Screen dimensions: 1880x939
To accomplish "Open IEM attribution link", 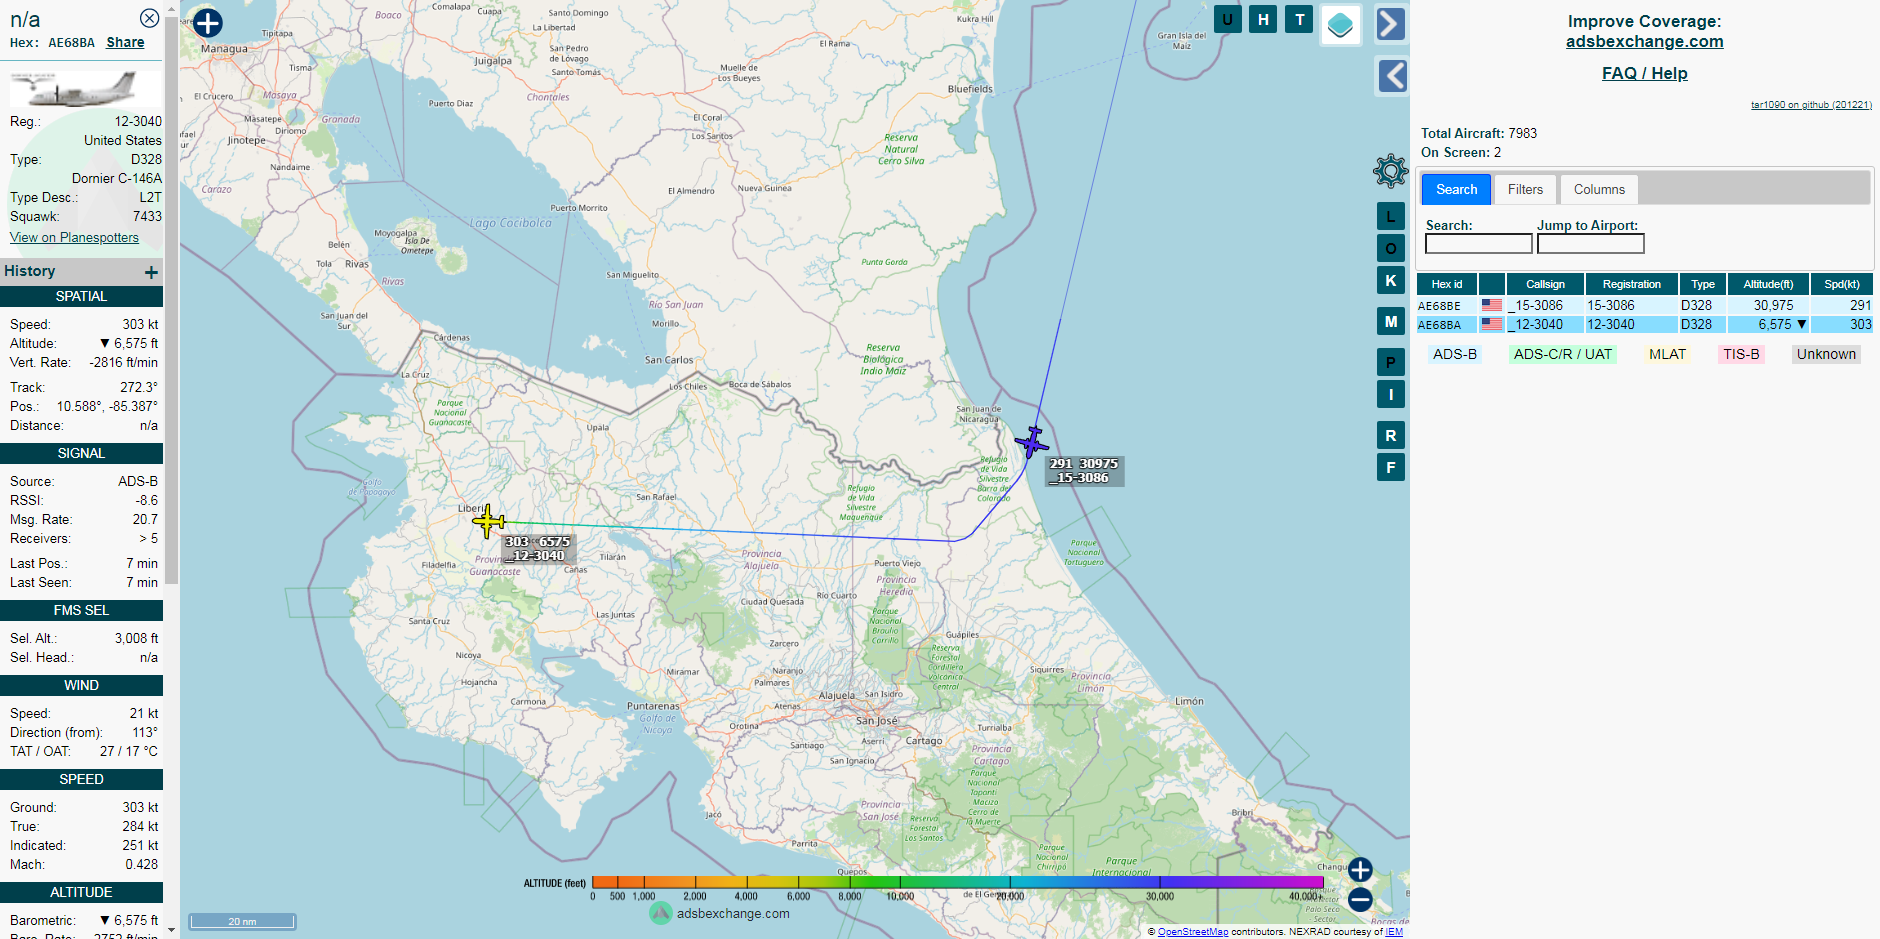I will click(x=1394, y=932).
